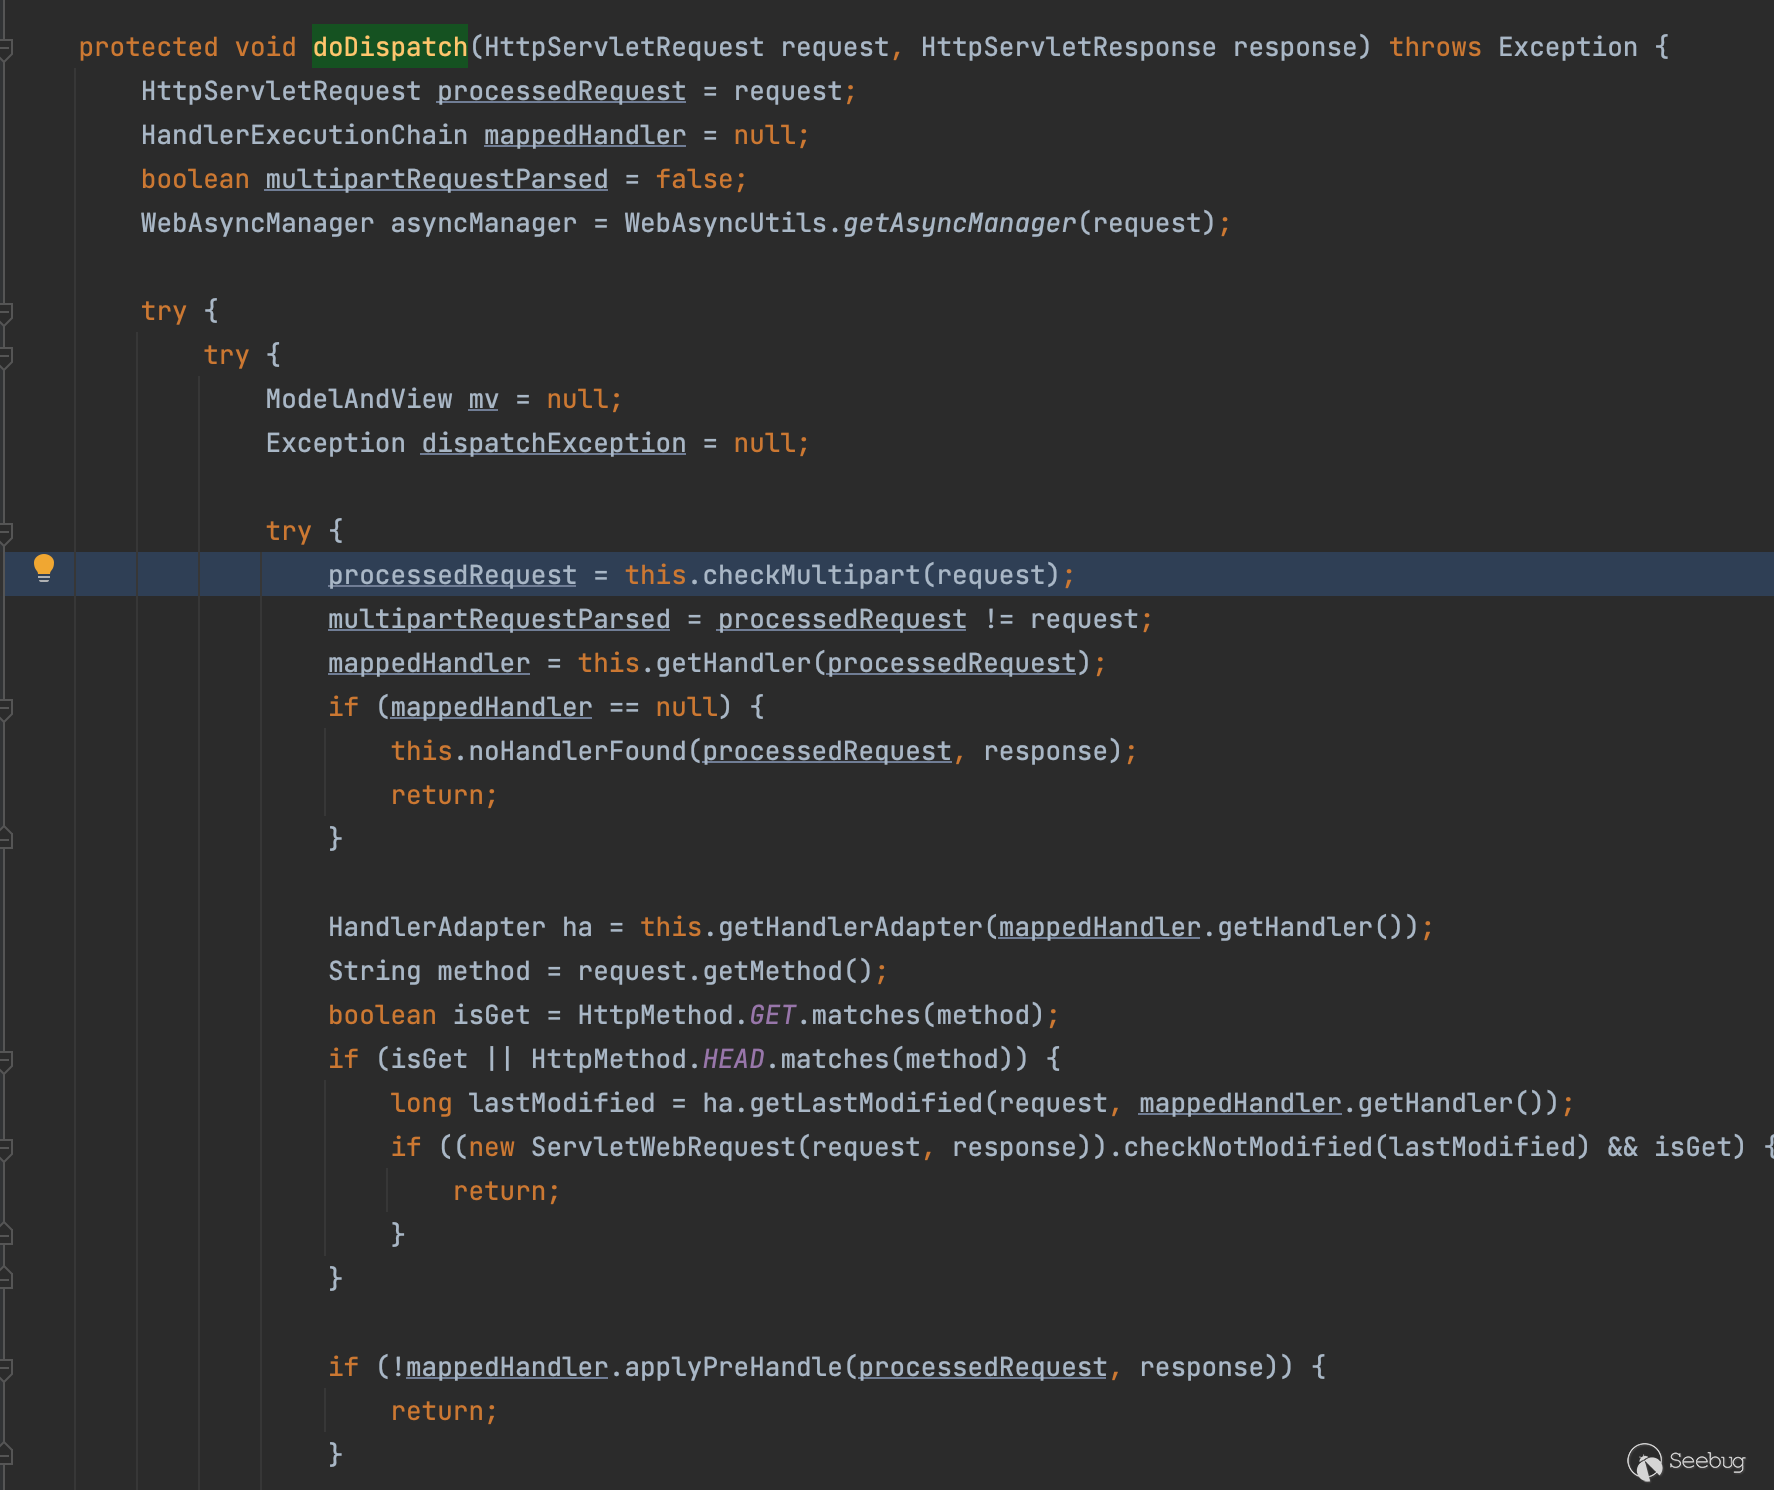
Task: Click the HEAD constant in the if condition
Action: pyautogui.click(x=733, y=1059)
